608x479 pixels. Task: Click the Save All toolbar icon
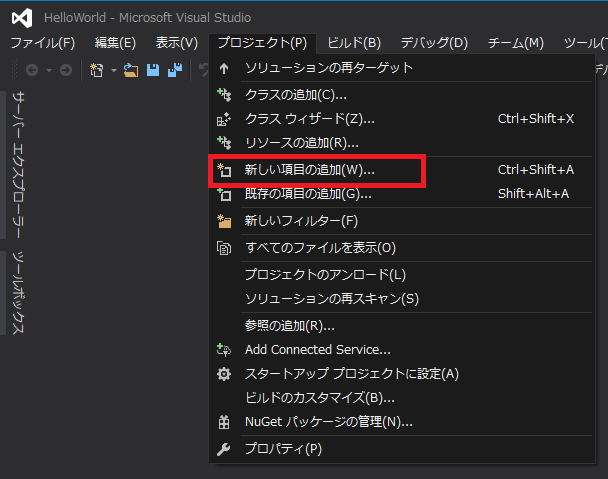175,70
